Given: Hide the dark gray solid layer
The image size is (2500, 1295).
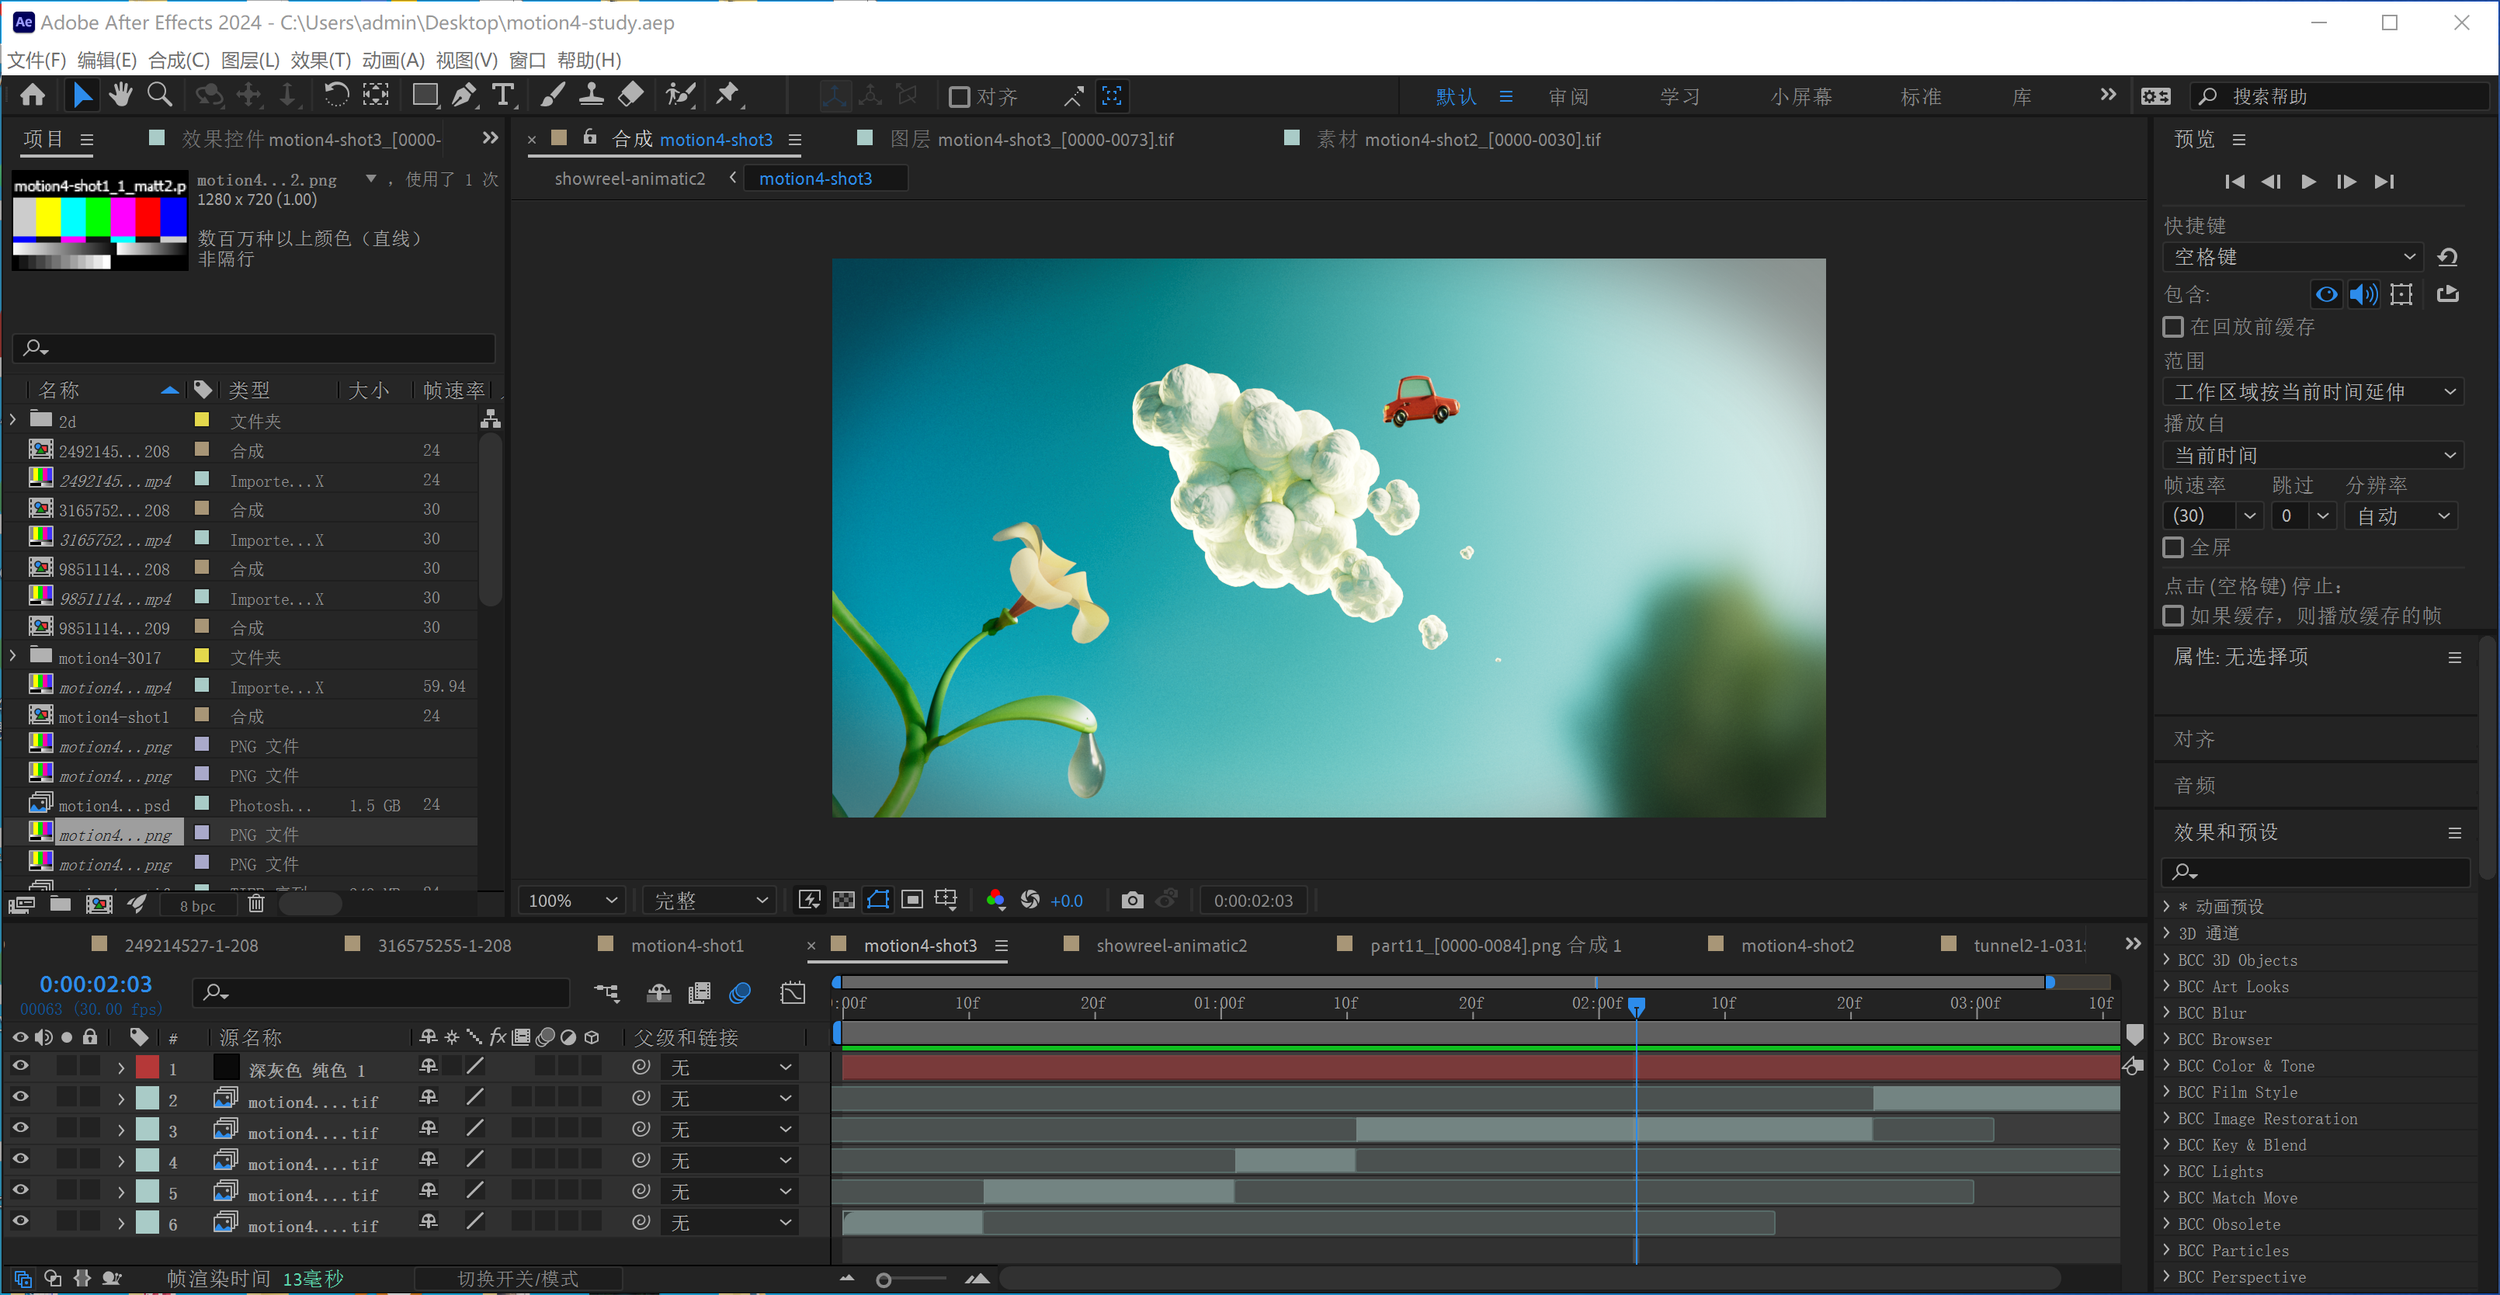Looking at the screenshot, I should coord(20,1067).
